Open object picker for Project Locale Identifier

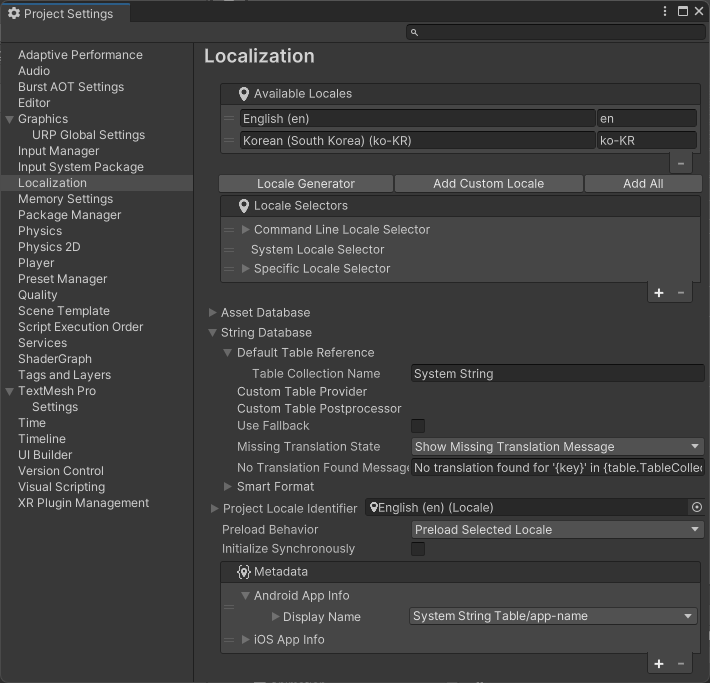(x=697, y=507)
